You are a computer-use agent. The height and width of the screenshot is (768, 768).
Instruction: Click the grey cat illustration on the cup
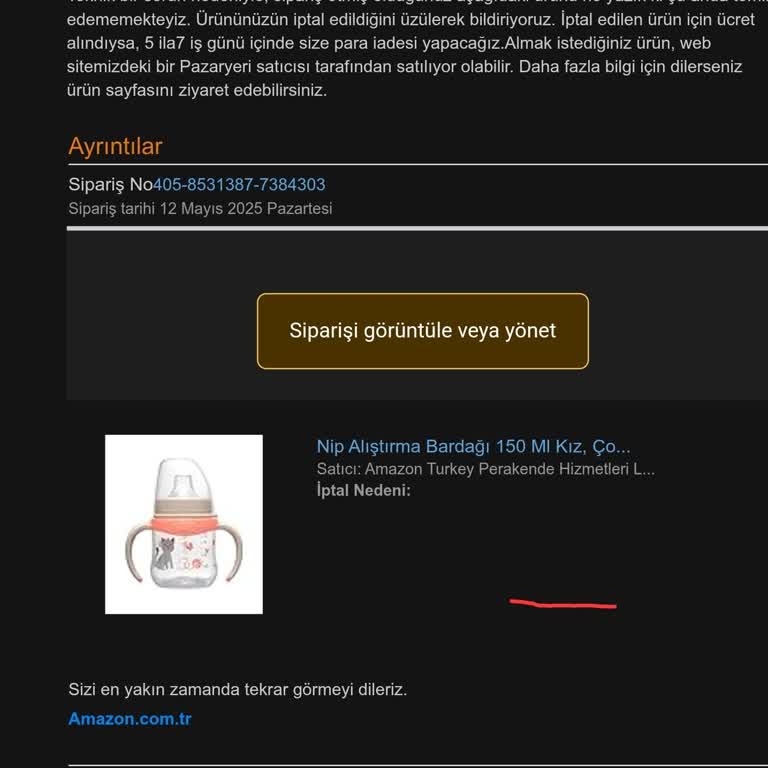pos(165,553)
